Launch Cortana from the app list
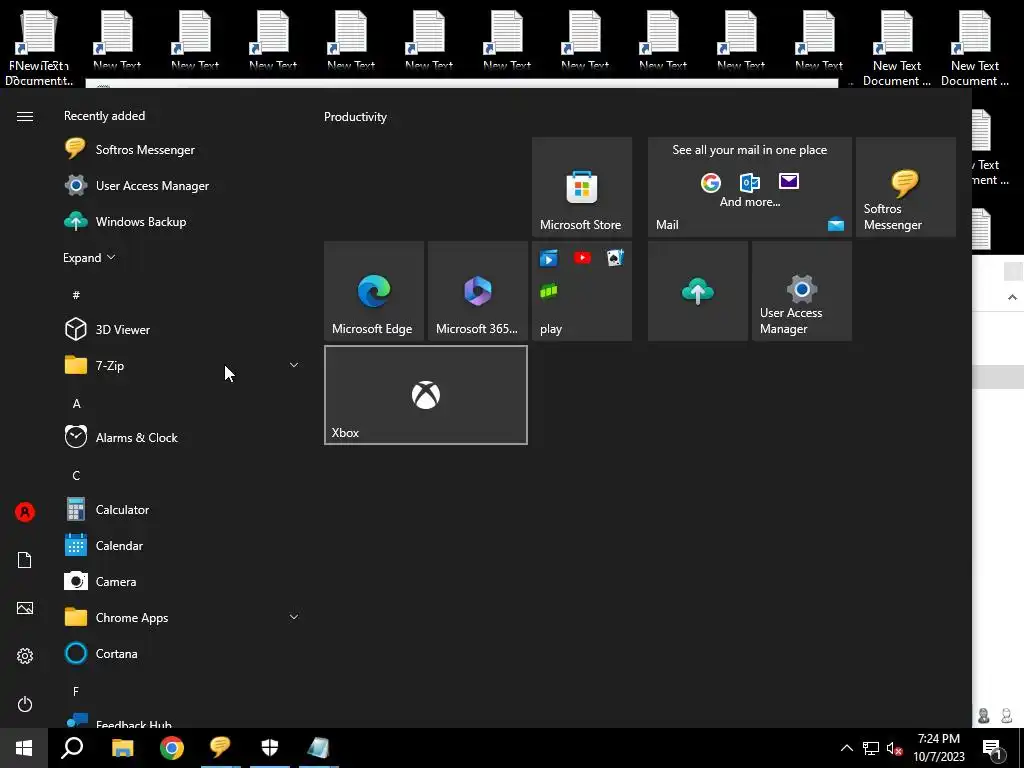This screenshot has height=768, width=1024. click(182, 653)
